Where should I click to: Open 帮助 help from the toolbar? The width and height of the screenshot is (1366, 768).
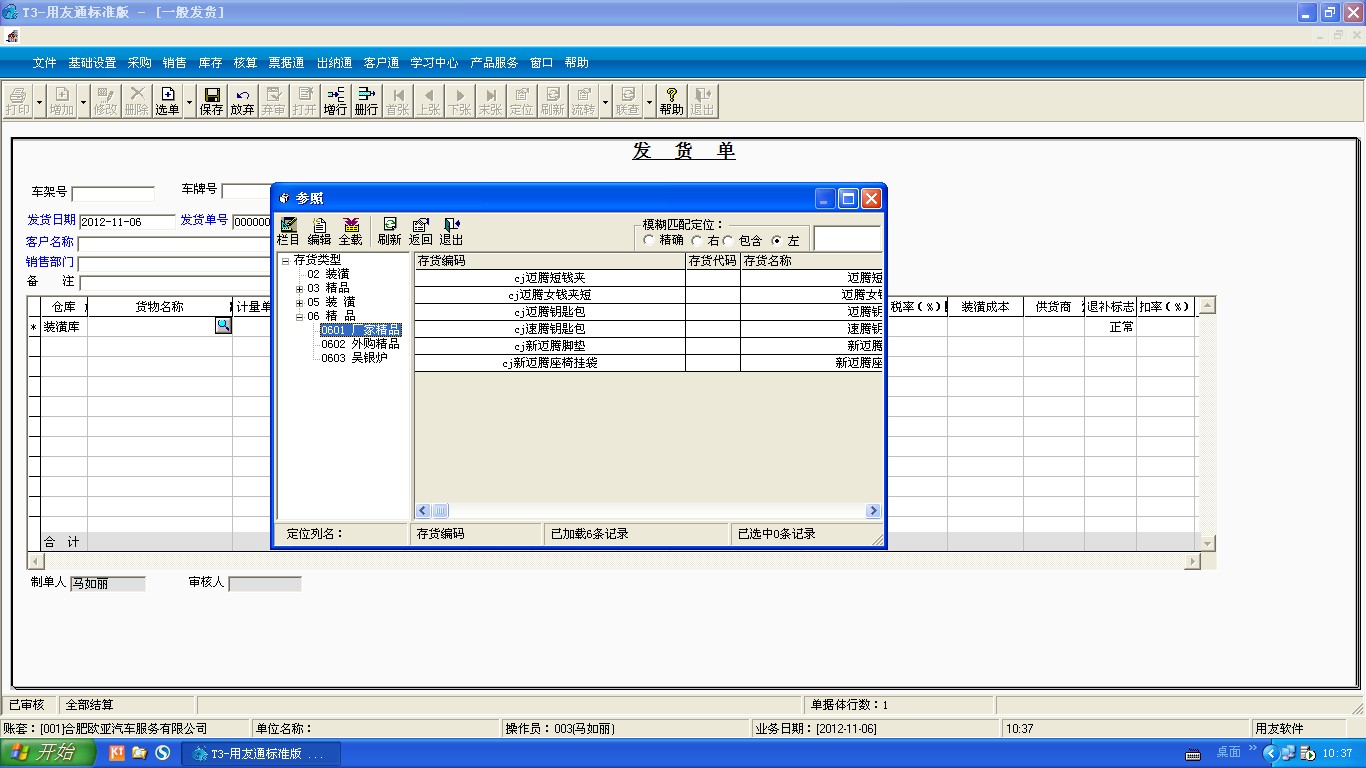(671, 101)
